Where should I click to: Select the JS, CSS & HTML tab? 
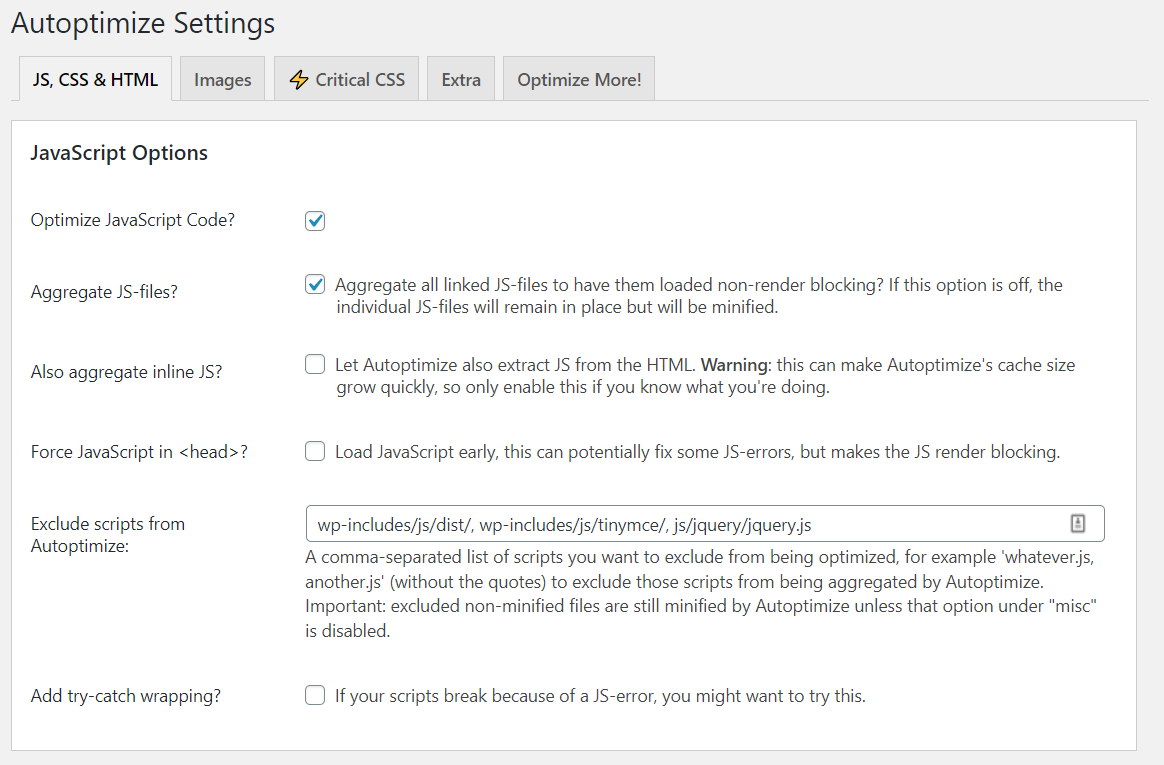(95, 80)
